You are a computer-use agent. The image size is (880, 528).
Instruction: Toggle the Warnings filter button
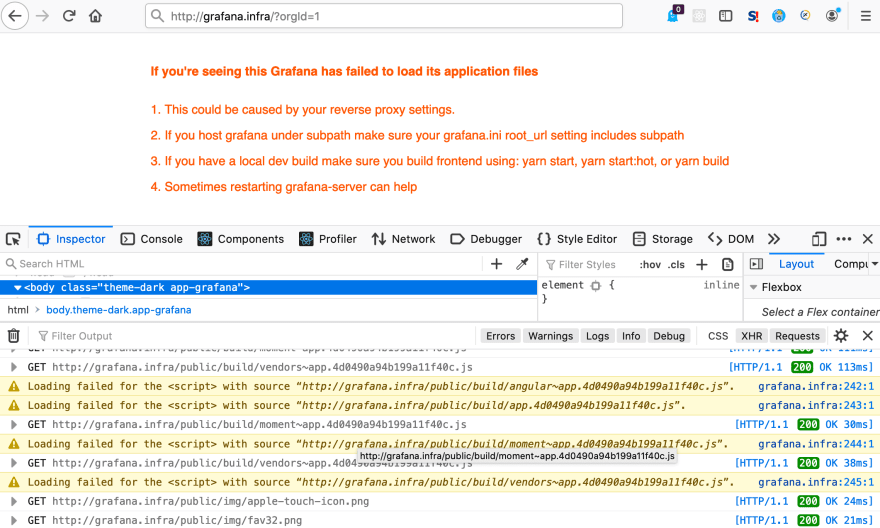click(x=550, y=336)
